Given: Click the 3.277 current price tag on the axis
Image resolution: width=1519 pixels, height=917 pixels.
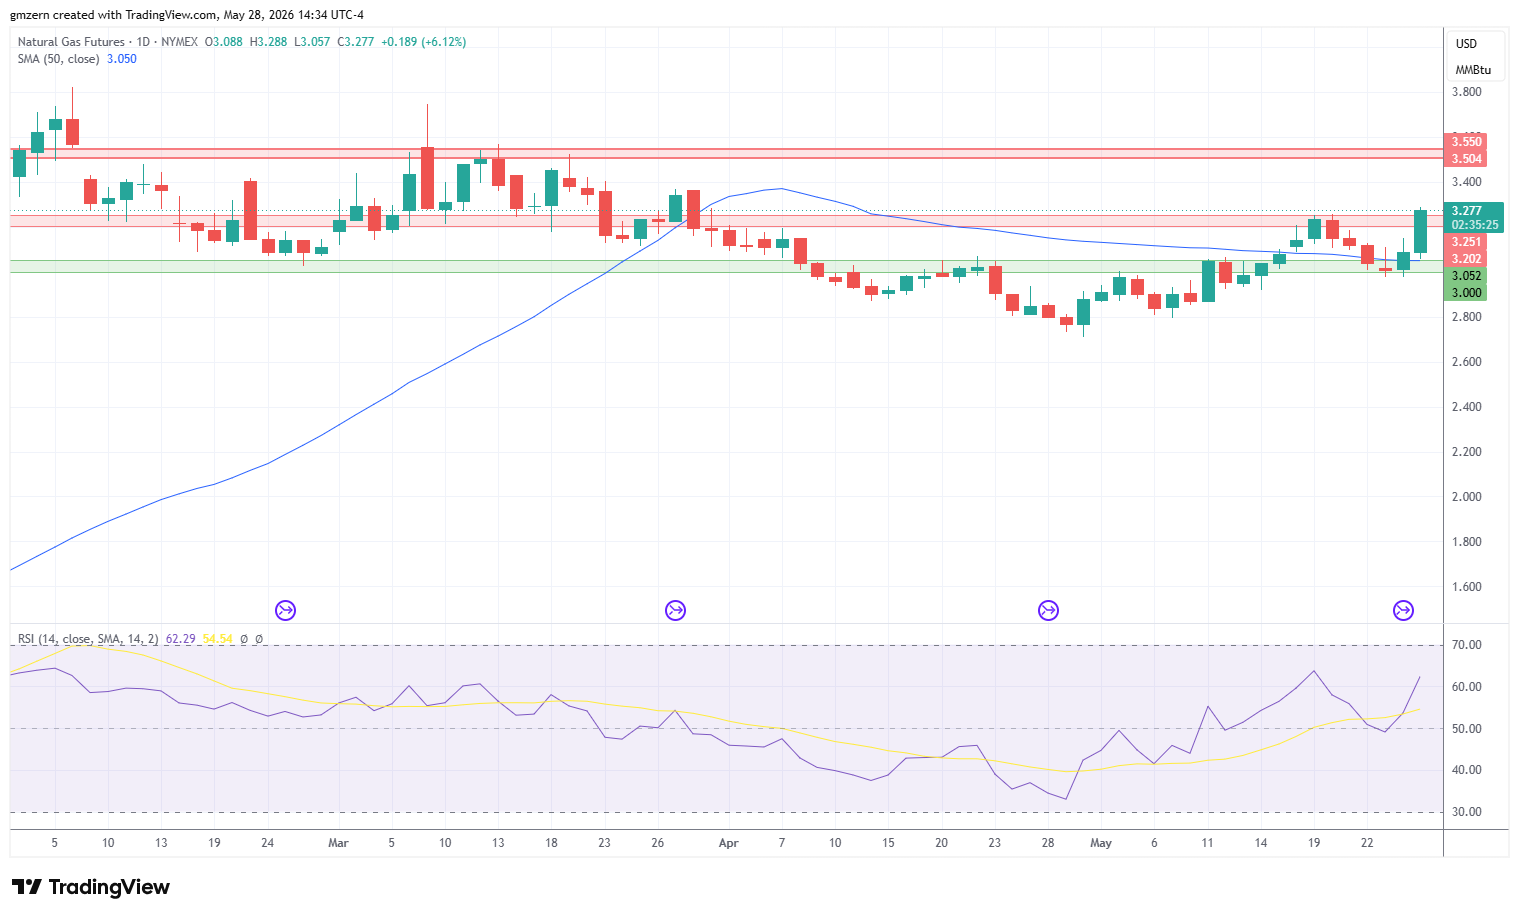Looking at the screenshot, I should tap(1467, 211).
